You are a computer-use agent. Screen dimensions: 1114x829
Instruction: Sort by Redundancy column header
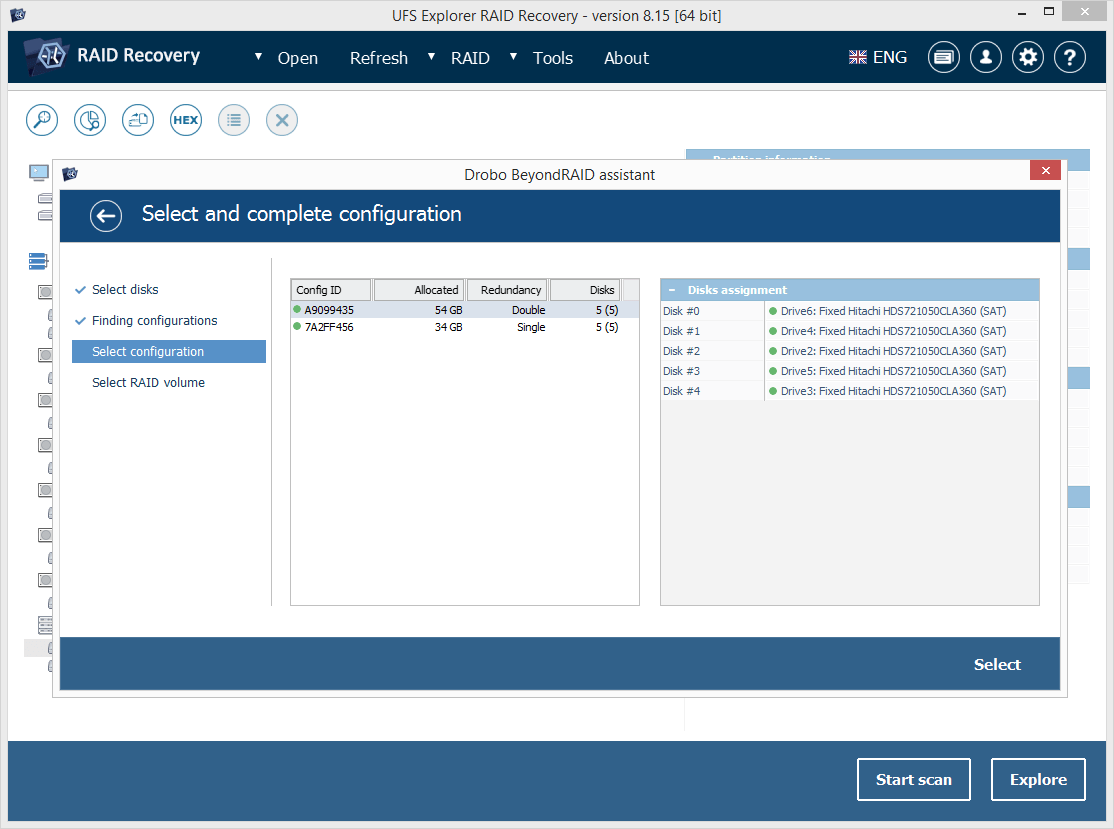[507, 290]
